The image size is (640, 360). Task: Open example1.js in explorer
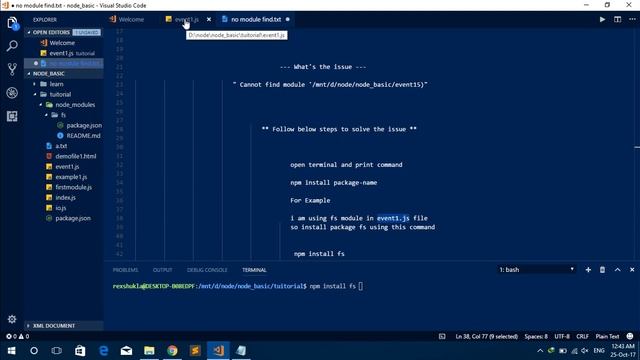[71, 177]
